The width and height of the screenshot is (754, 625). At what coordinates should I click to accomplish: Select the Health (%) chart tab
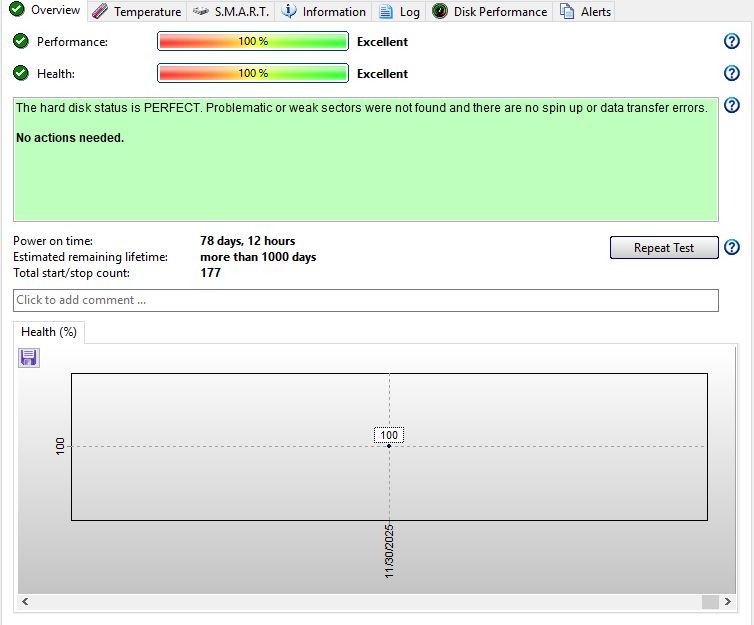[49, 332]
